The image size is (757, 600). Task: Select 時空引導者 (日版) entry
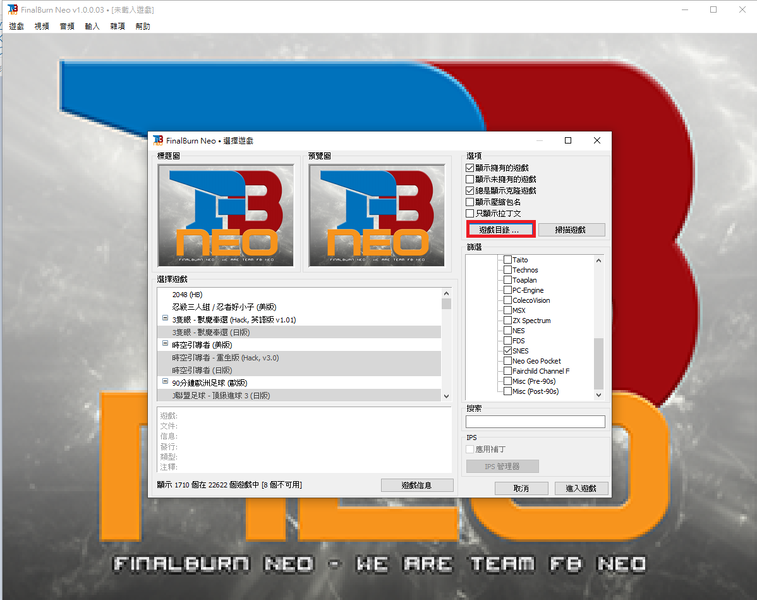[x=299, y=370]
